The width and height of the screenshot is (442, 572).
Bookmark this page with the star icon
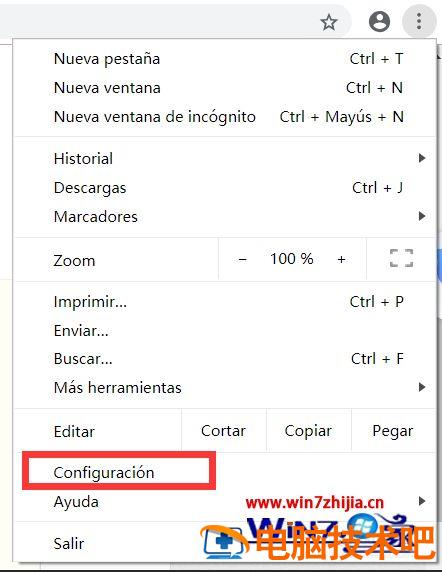329,22
